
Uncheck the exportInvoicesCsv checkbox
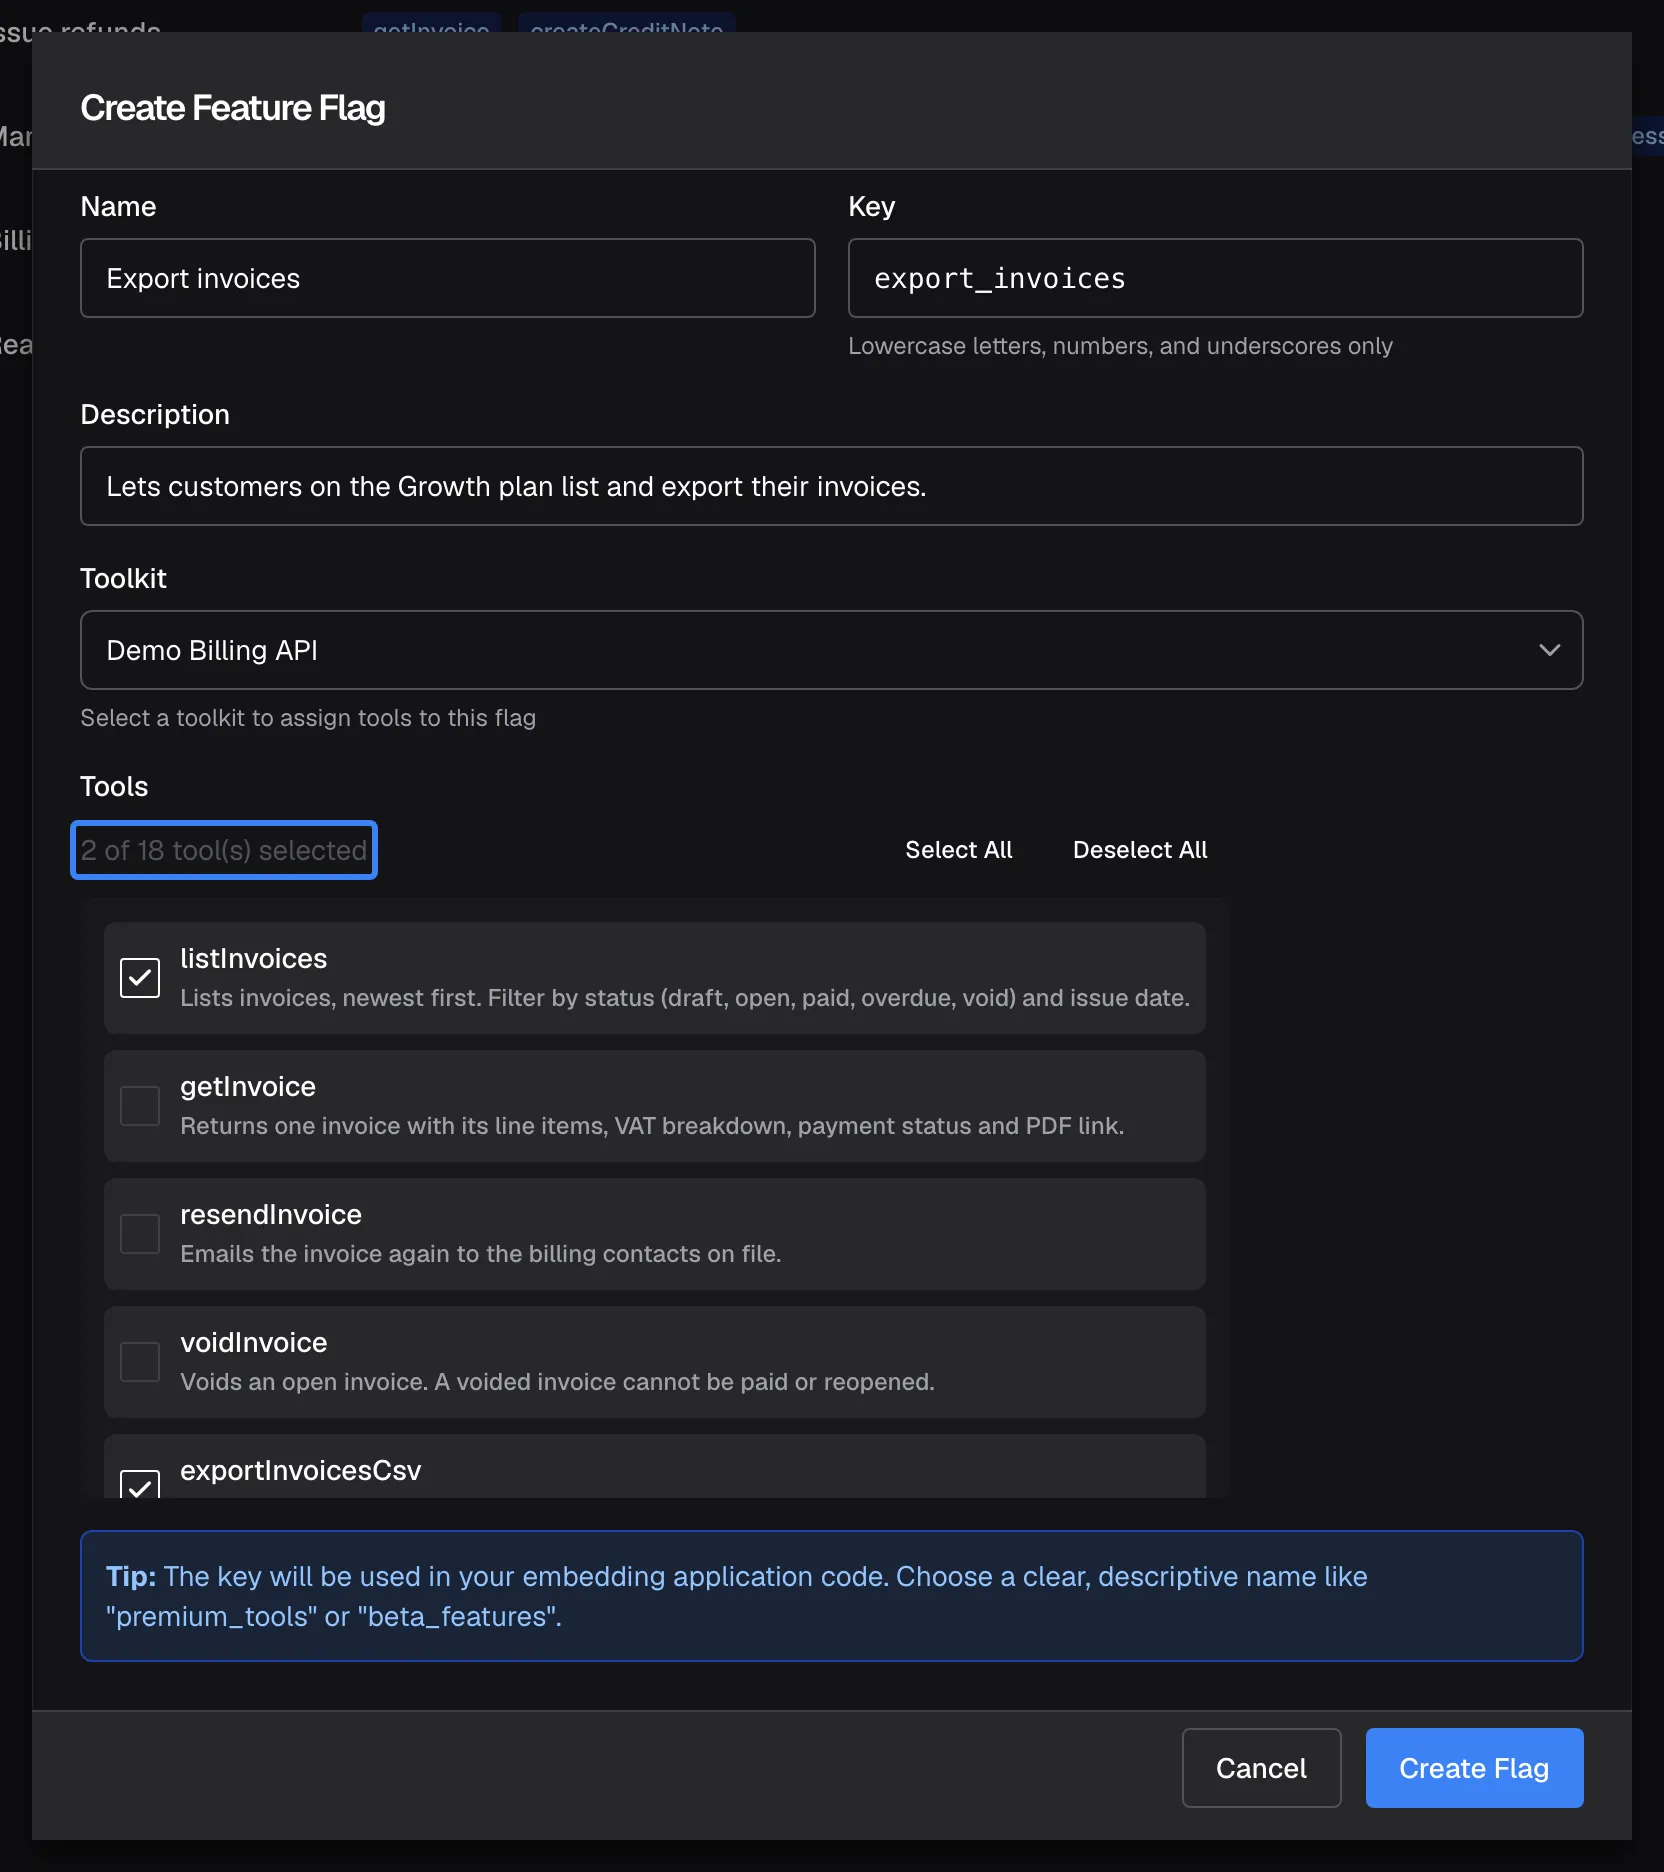(x=140, y=1484)
